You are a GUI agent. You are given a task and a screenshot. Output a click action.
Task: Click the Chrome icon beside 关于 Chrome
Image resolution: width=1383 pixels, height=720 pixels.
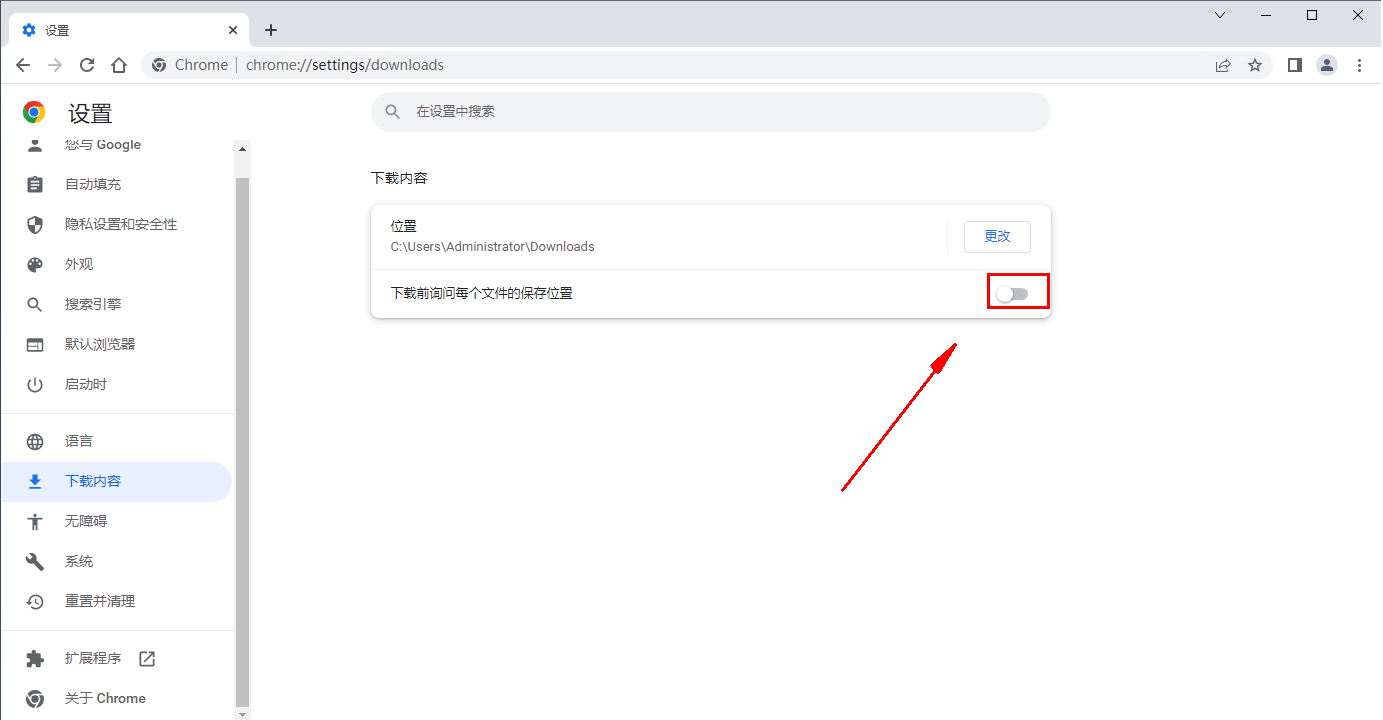pyautogui.click(x=35, y=699)
